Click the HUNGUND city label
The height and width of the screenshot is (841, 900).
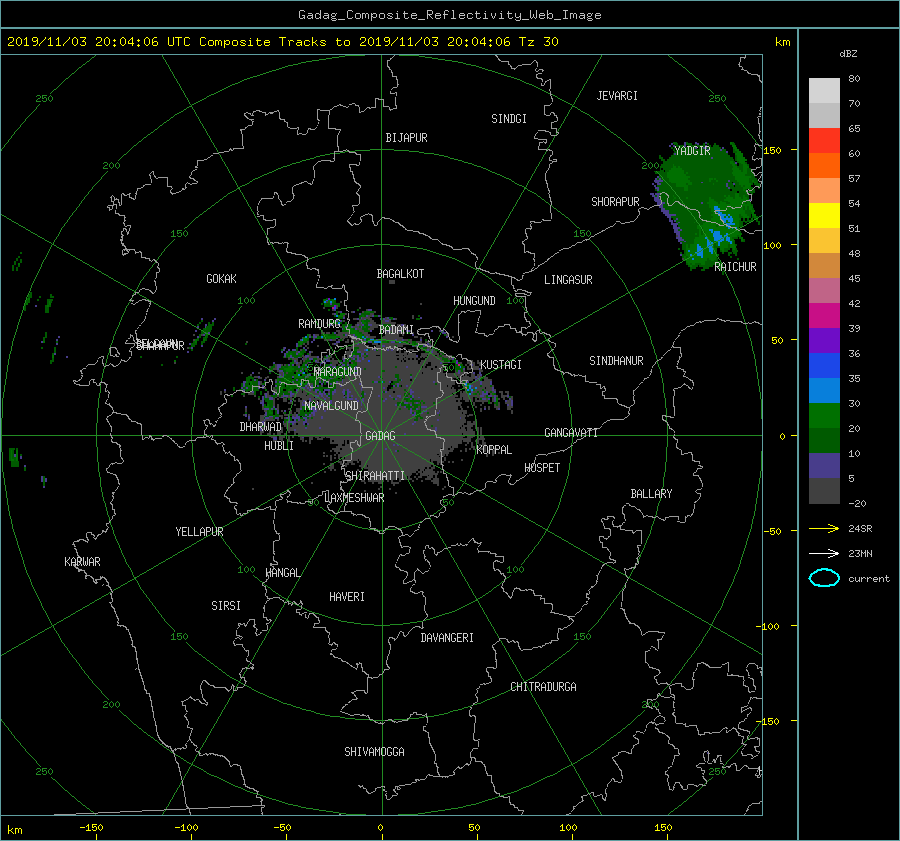(x=474, y=301)
